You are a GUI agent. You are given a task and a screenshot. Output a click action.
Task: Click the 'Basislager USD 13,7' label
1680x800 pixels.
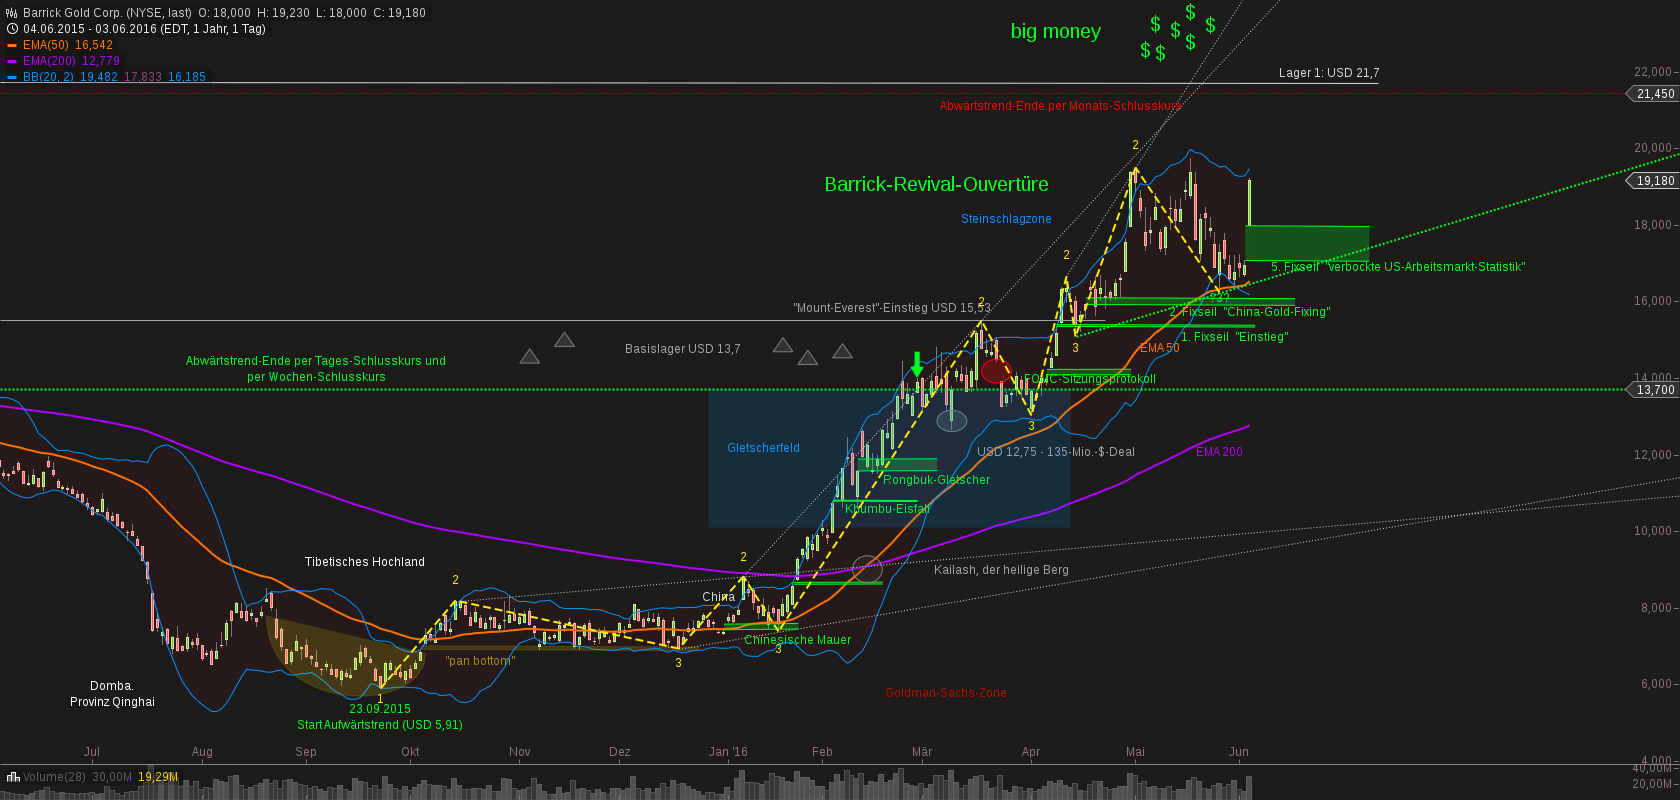pyautogui.click(x=682, y=349)
